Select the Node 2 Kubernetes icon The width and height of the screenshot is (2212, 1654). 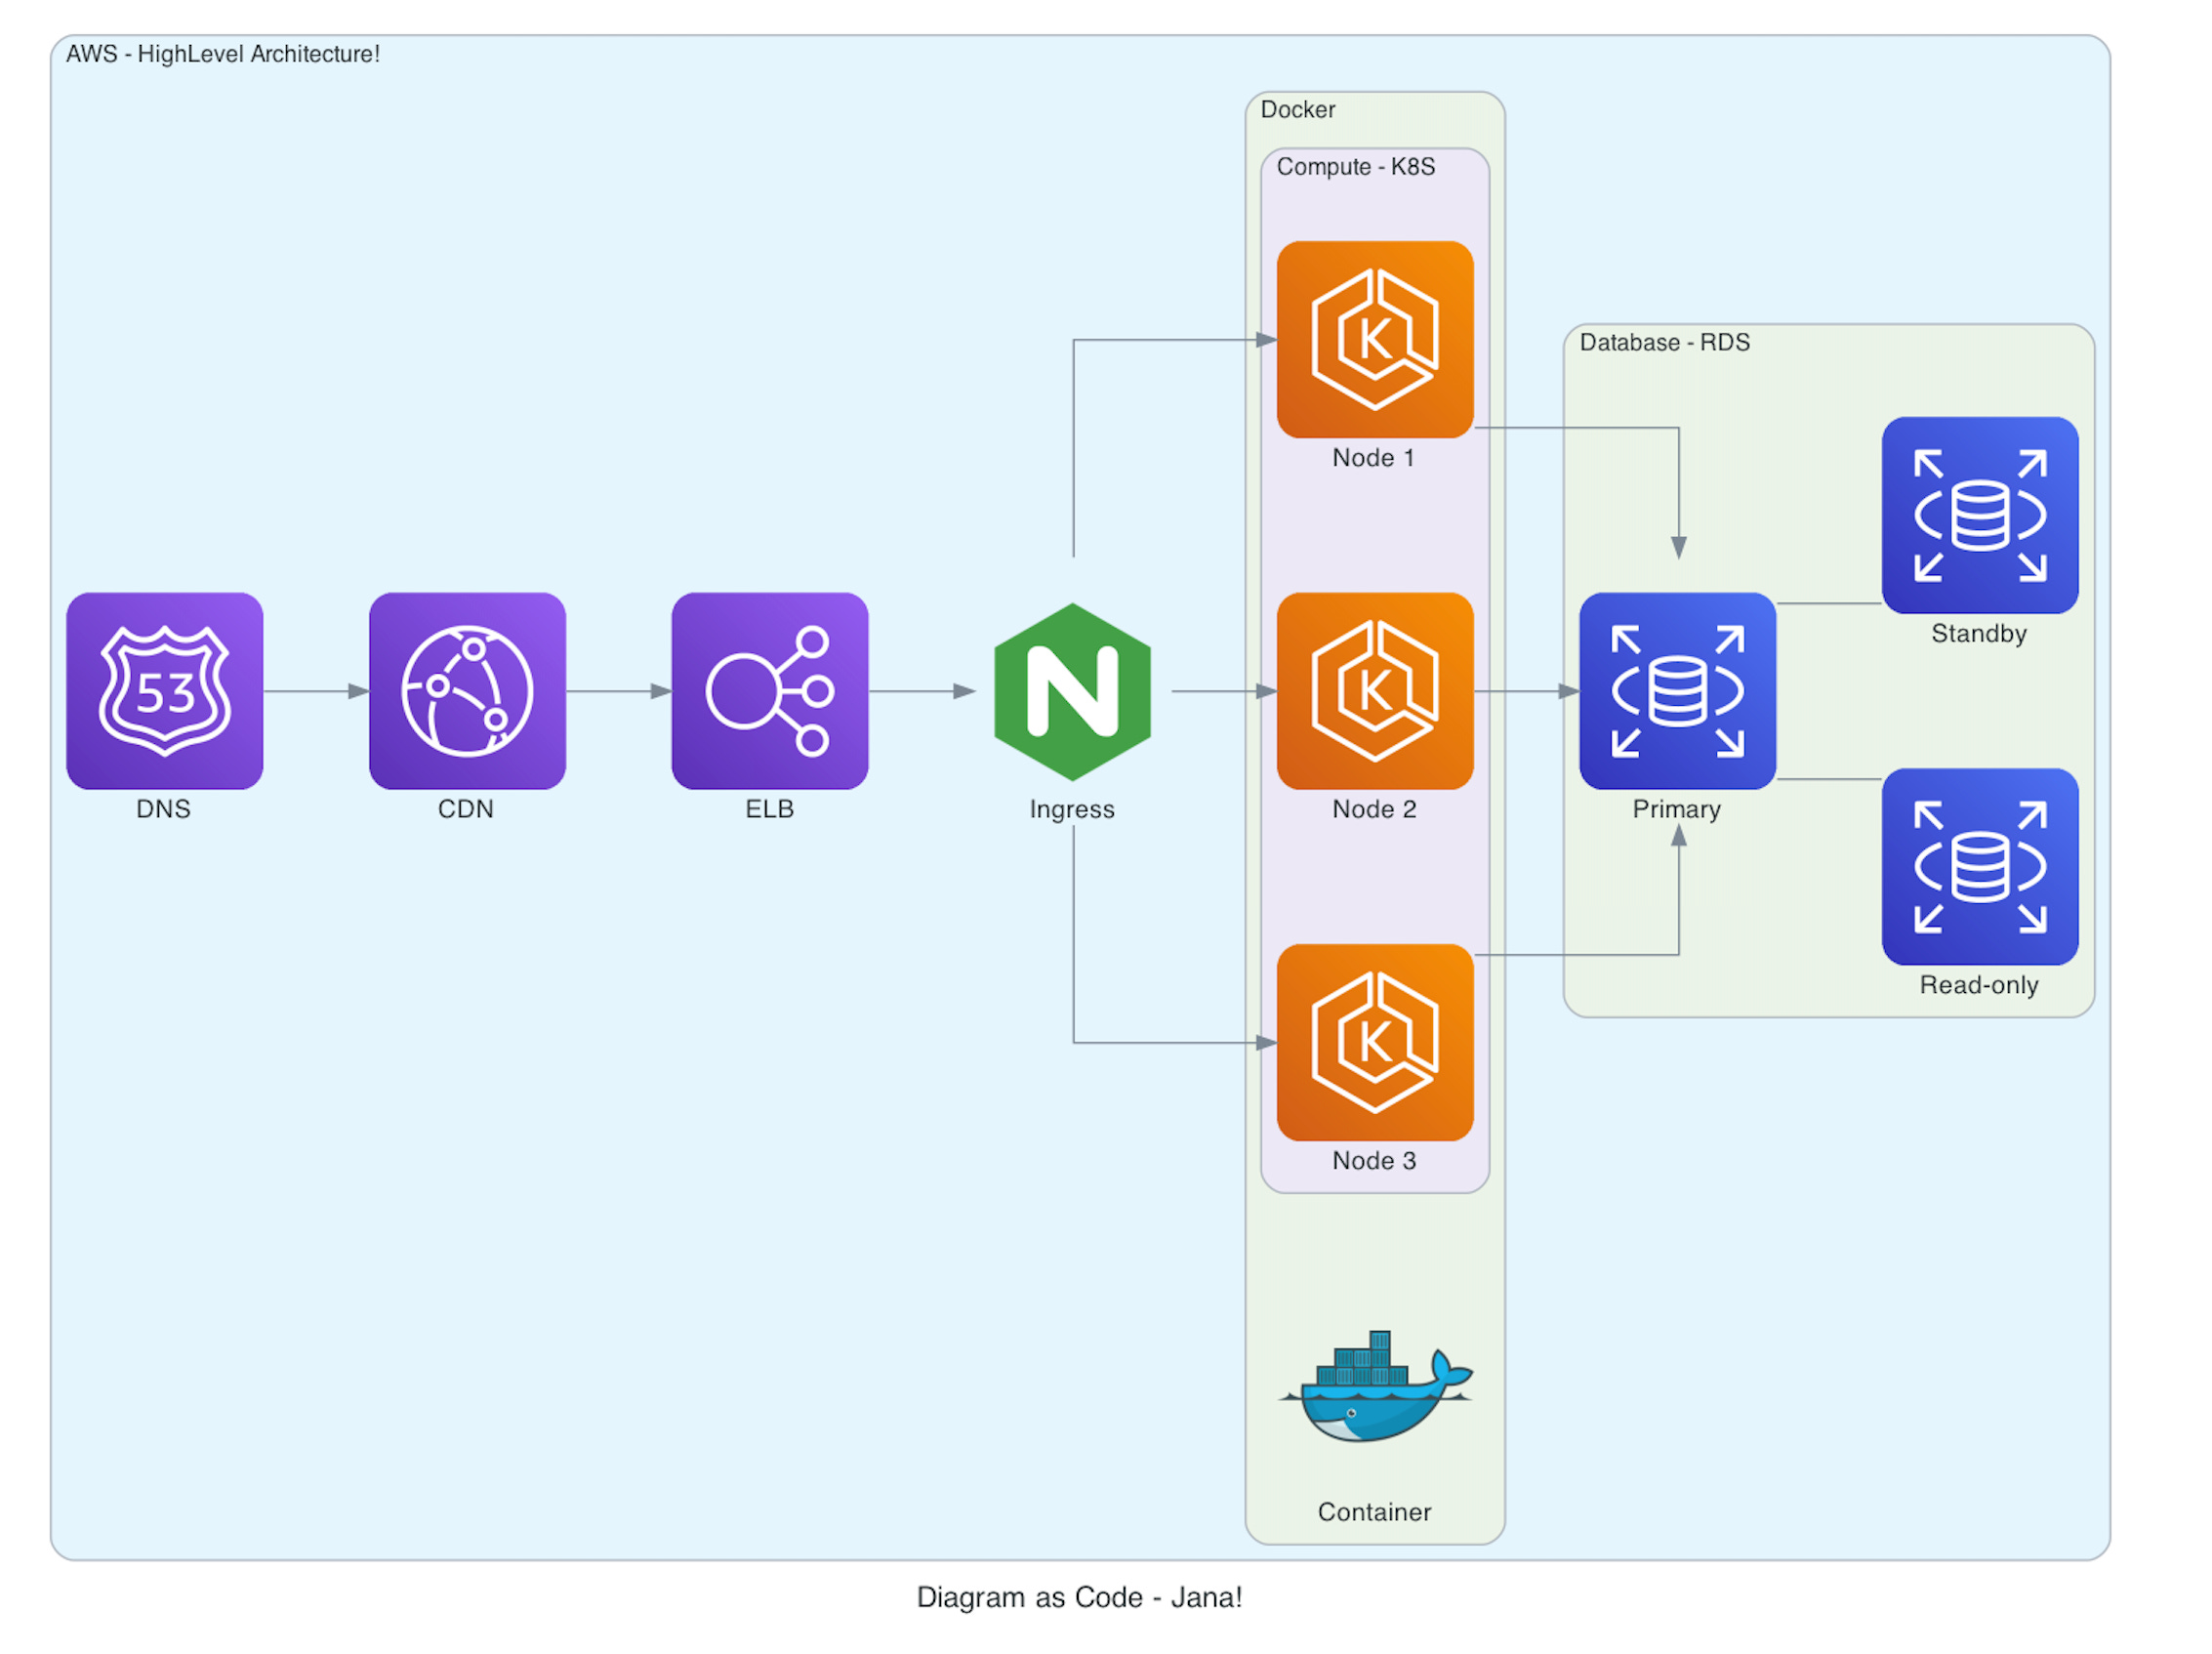point(1374,690)
